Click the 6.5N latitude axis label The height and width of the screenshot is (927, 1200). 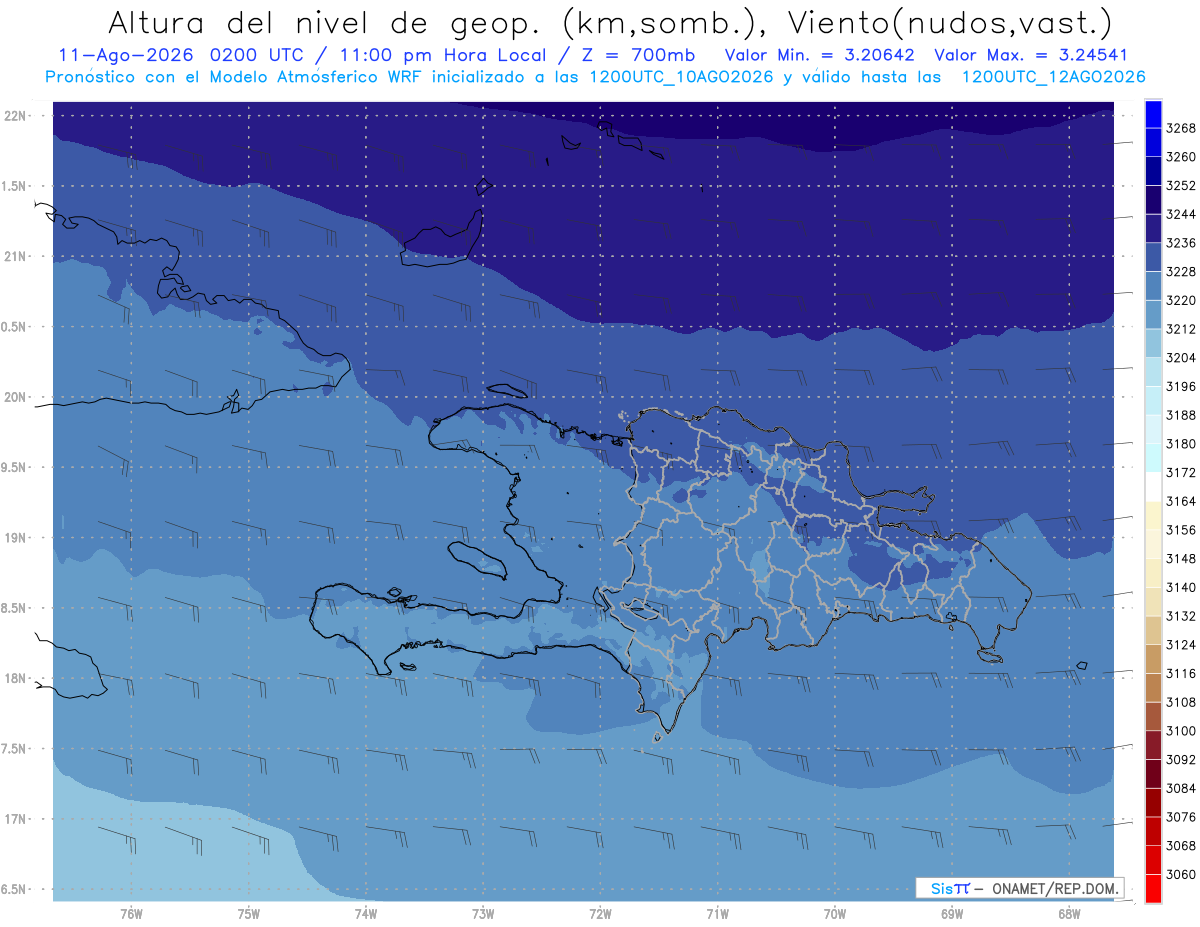[x=14, y=889]
